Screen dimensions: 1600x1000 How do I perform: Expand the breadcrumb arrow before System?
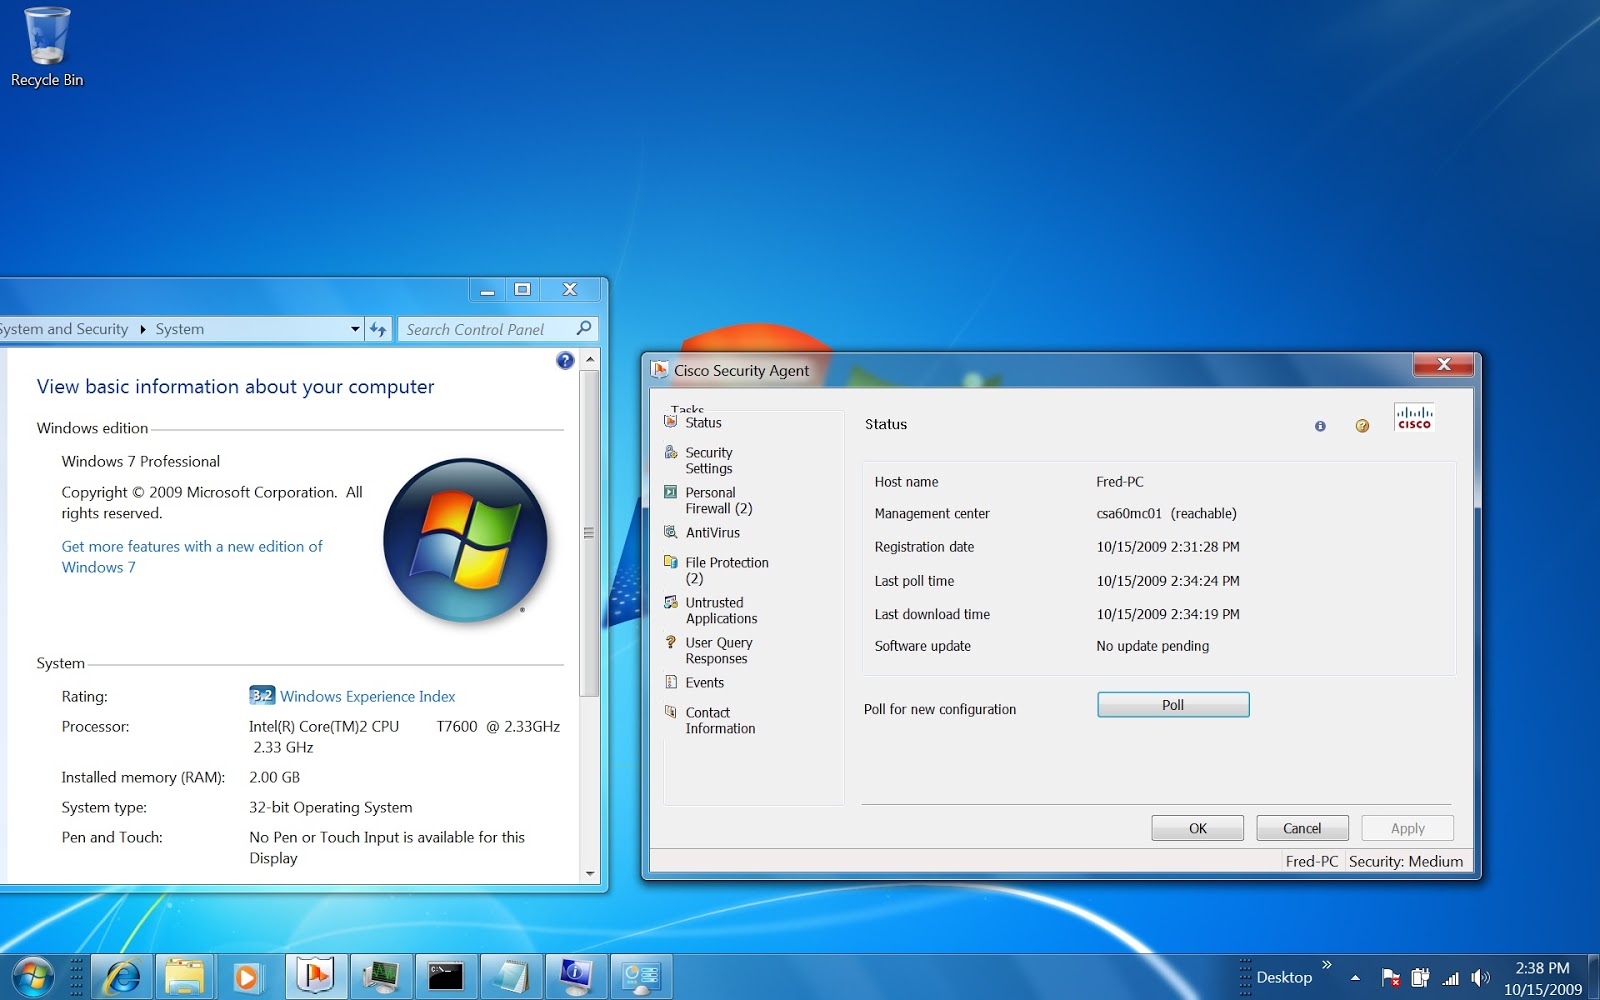pos(142,329)
